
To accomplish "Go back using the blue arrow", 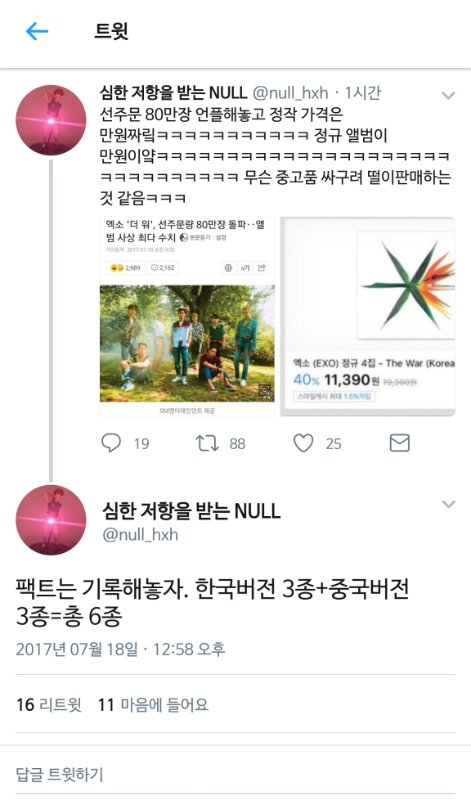I will click(37, 32).
